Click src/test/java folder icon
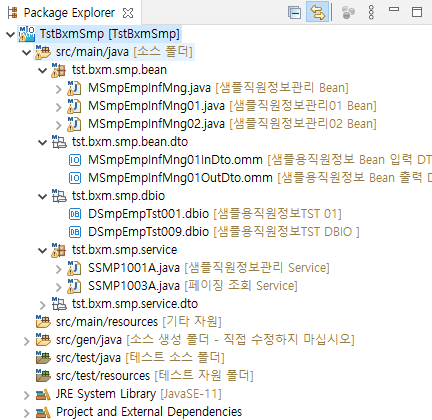The height and width of the screenshot is (420, 432). tap(43, 358)
